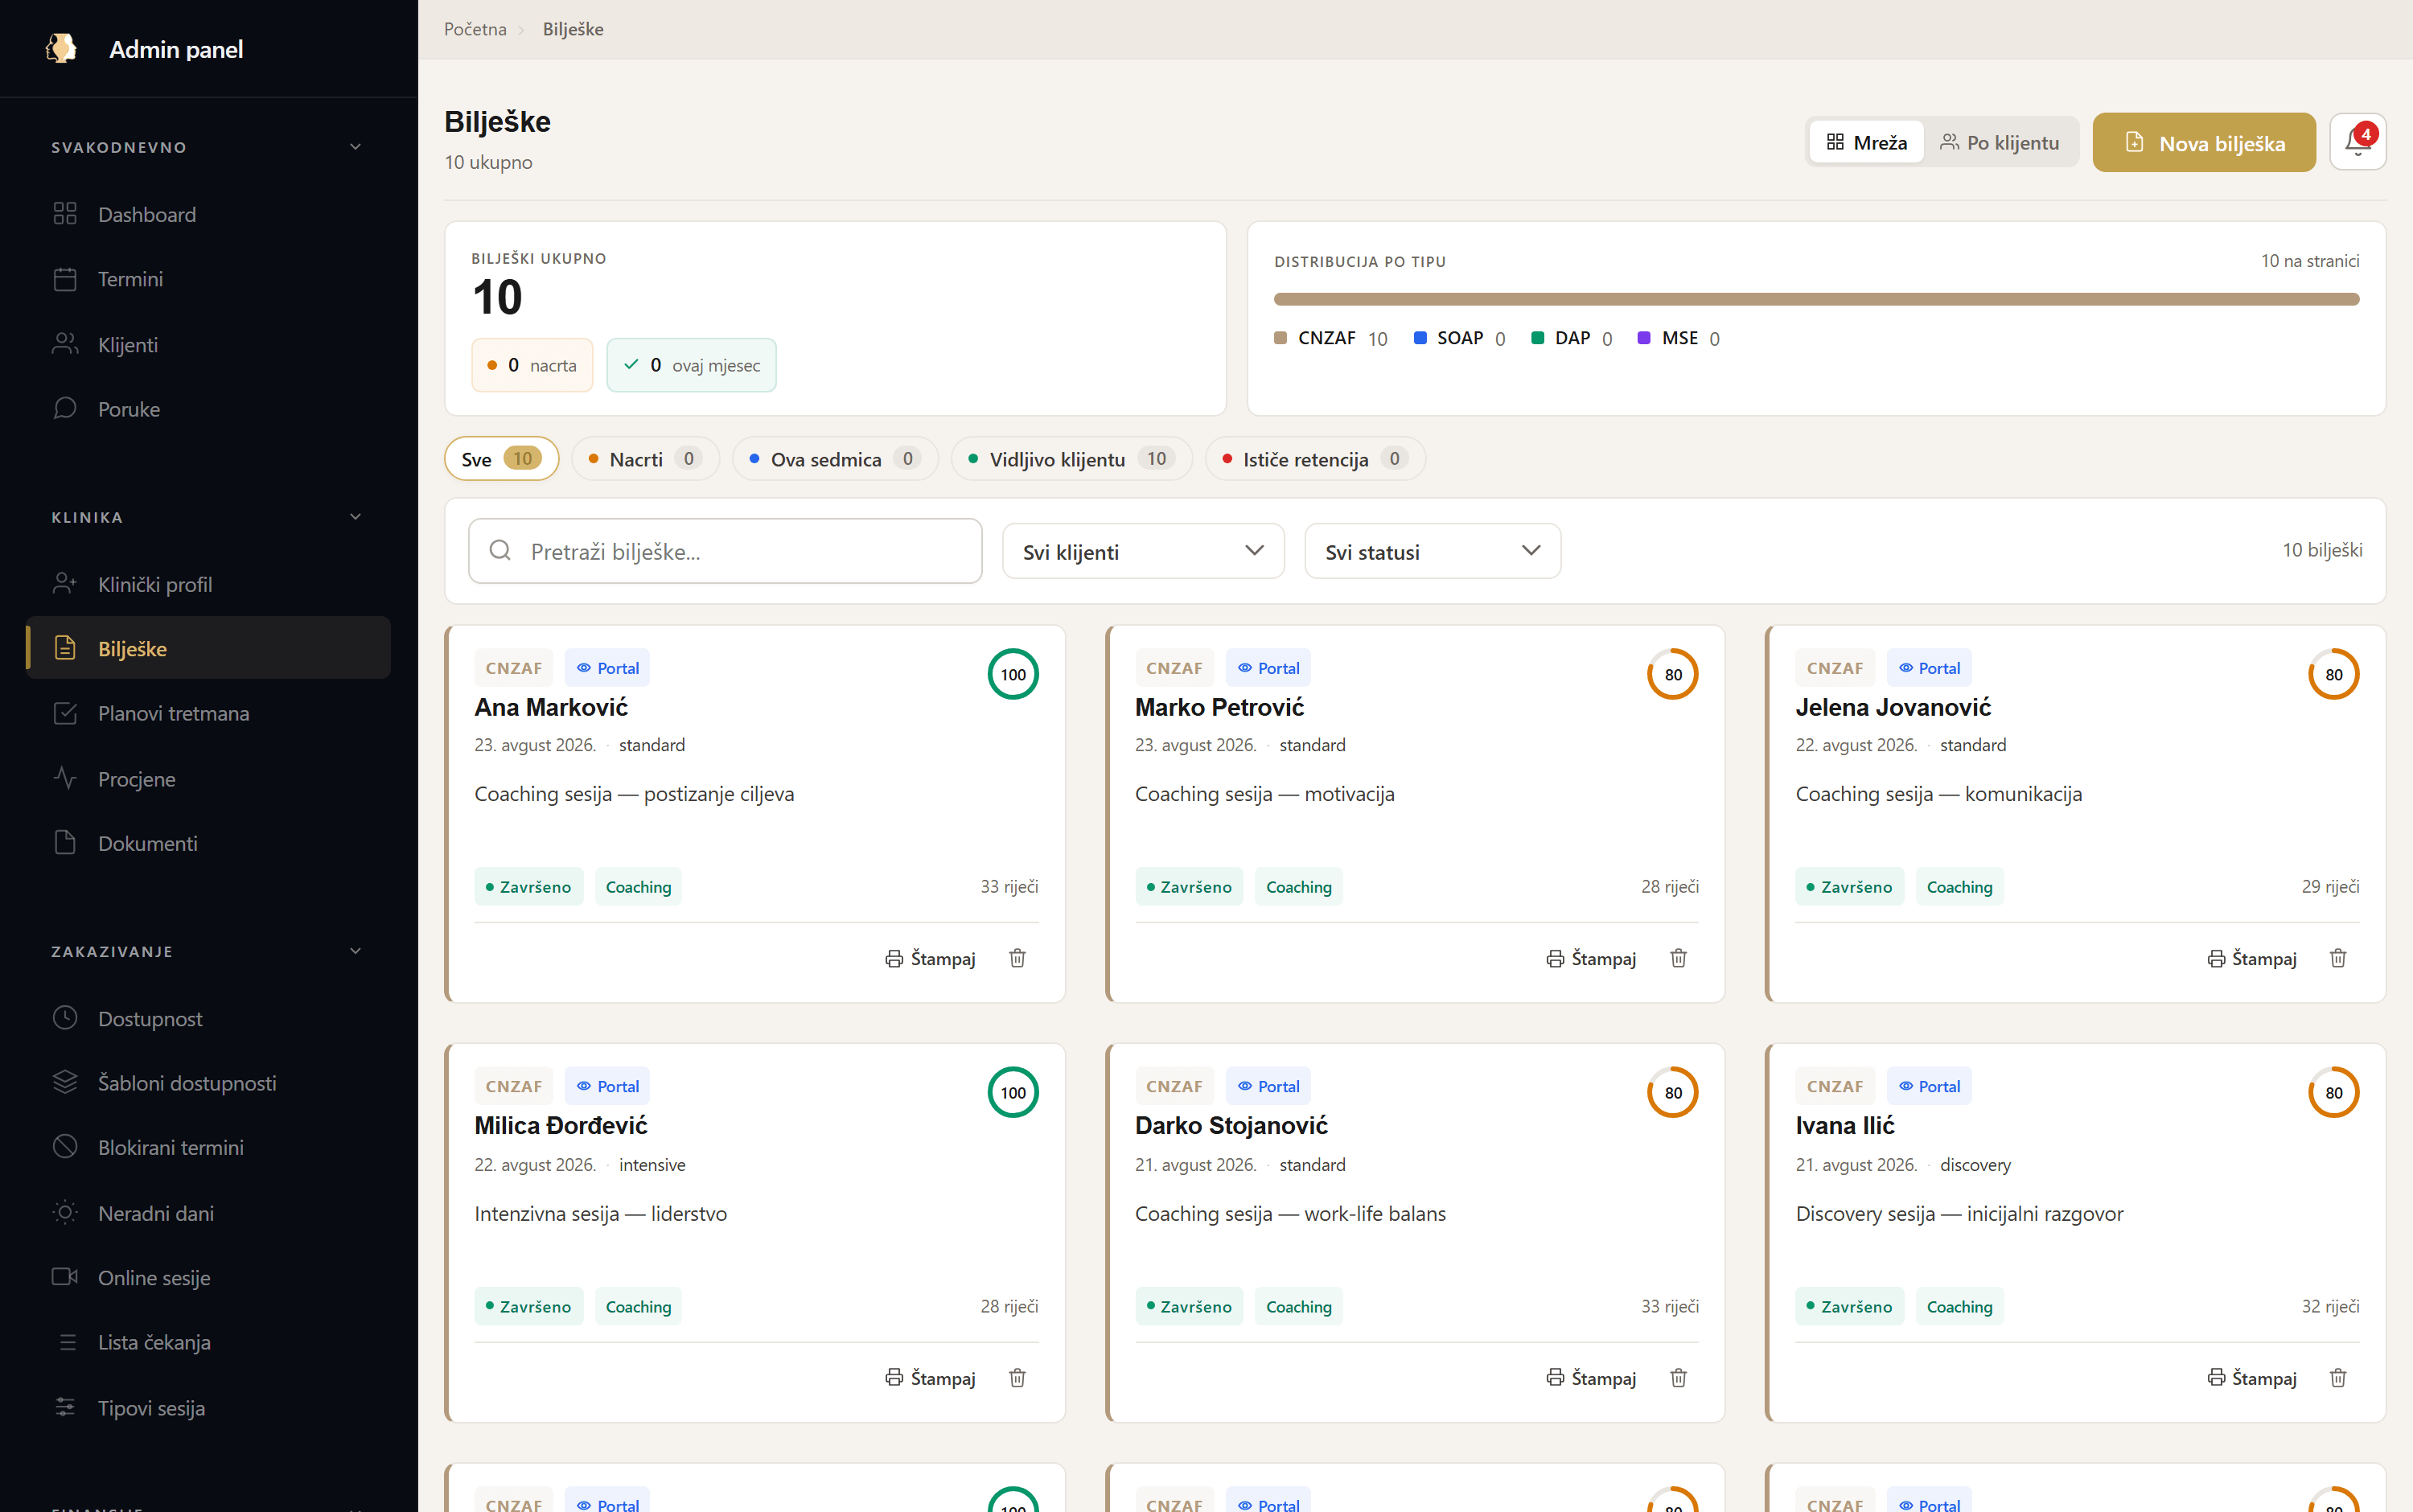The height and width of the screenshot is (1512, 2413).
Task: Filter notes by Vidljivo klijentu
Action: click(x=1071, y=459)
